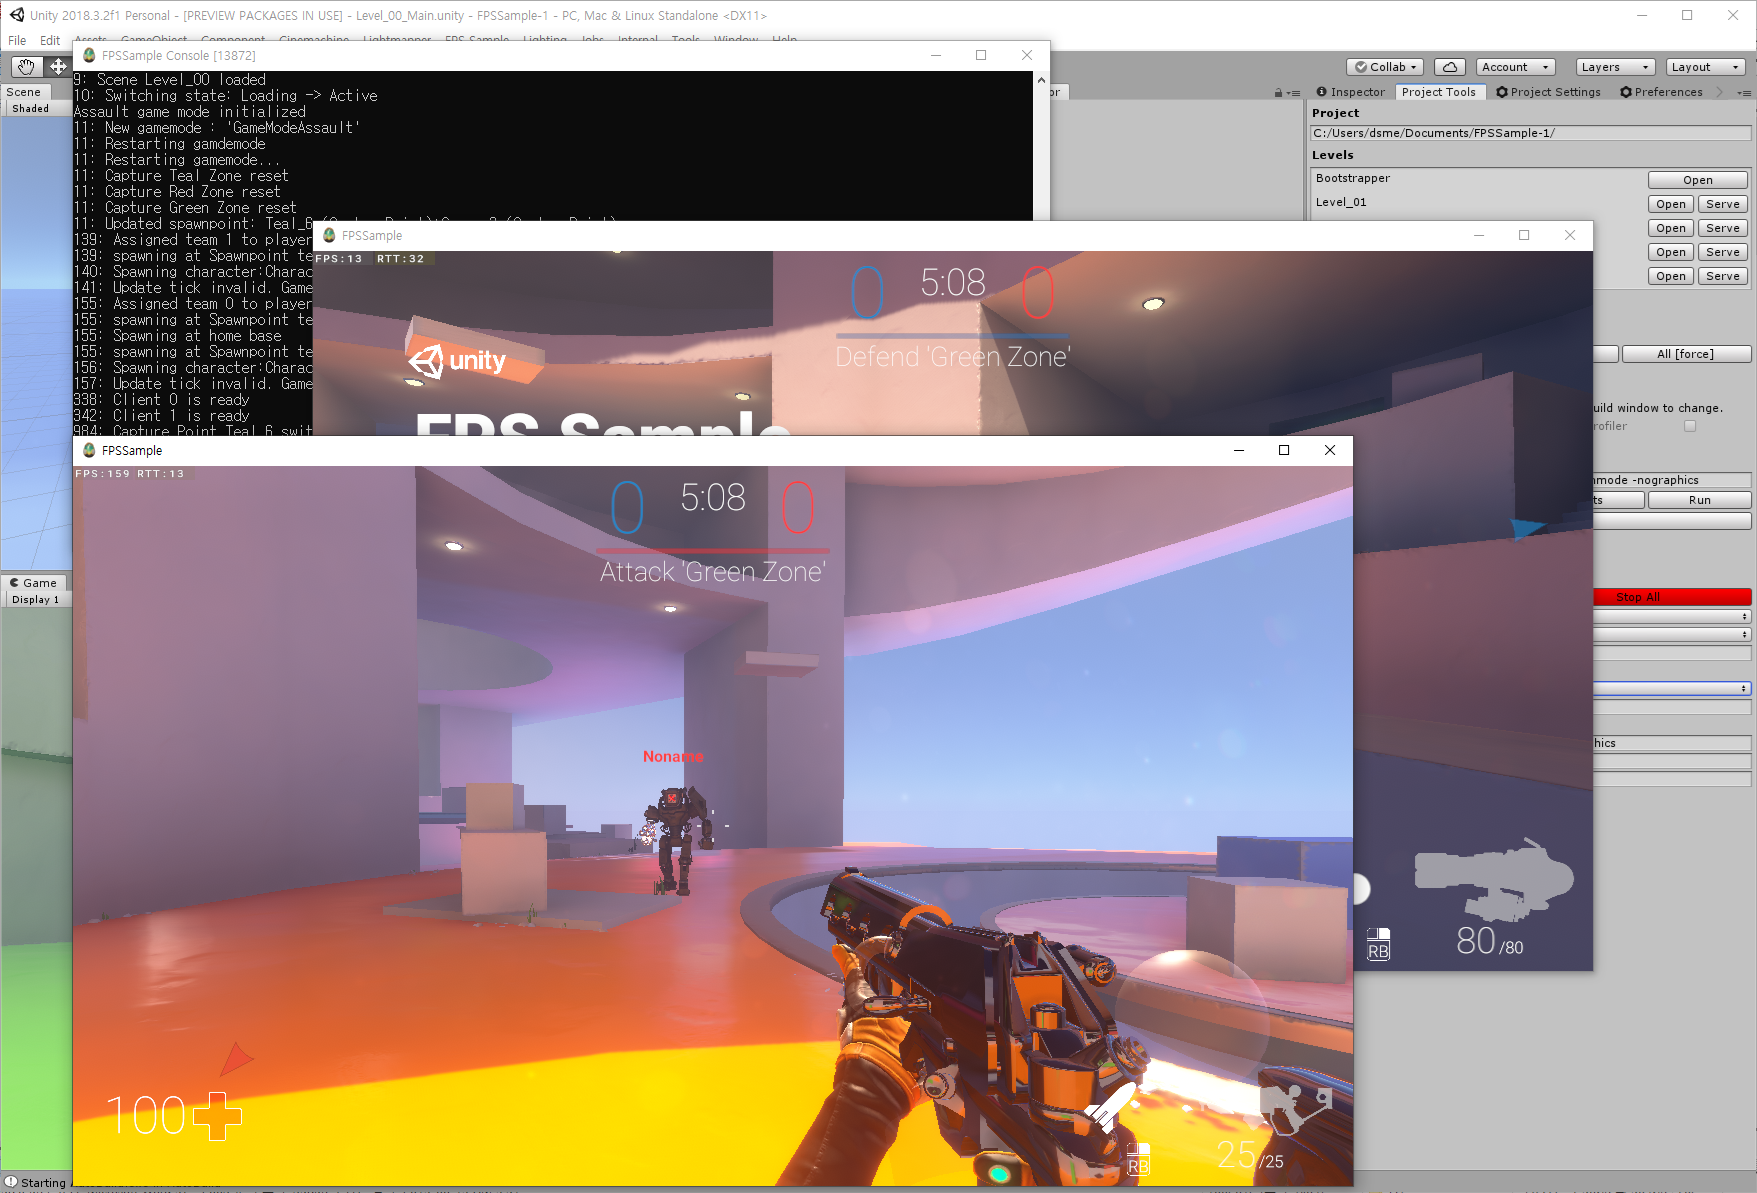
Task: Click the Inspector tab info icon
Action: (x=1321, y=92)
